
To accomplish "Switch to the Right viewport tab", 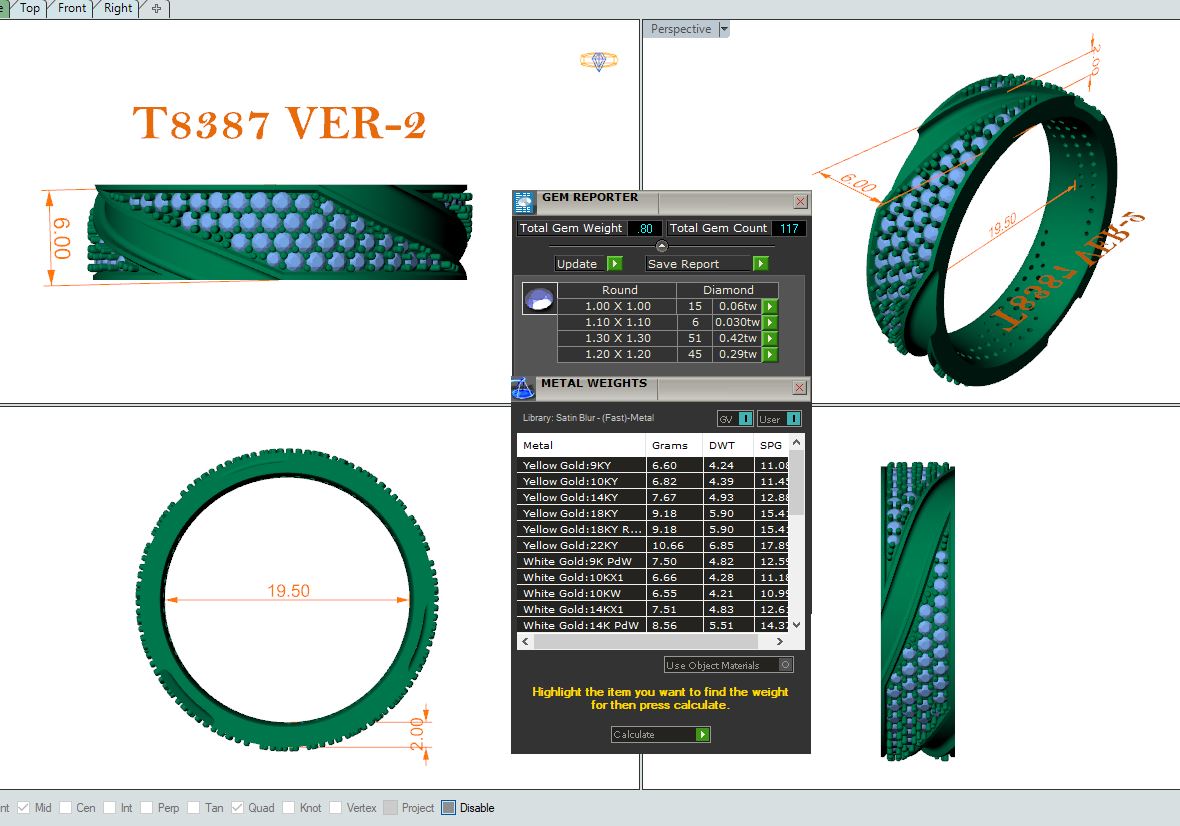I will point(118,8).
